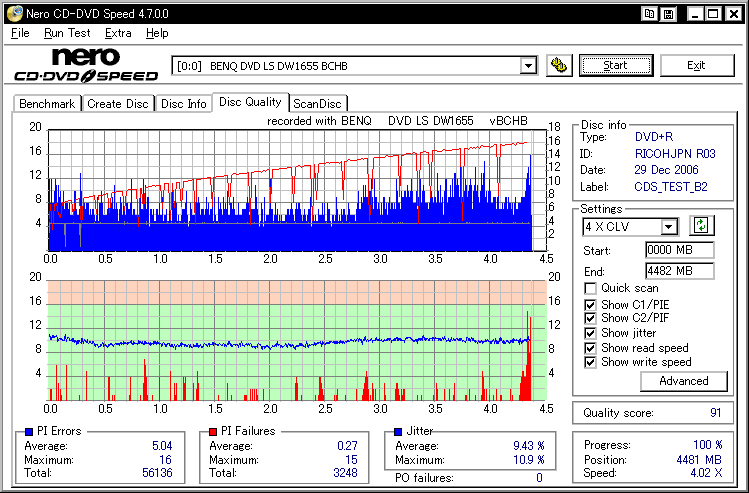This screenshot has height=493, width=749.
Task: Click the Nero CD-DVD Speed logo
Action: [x=85, y=65]
